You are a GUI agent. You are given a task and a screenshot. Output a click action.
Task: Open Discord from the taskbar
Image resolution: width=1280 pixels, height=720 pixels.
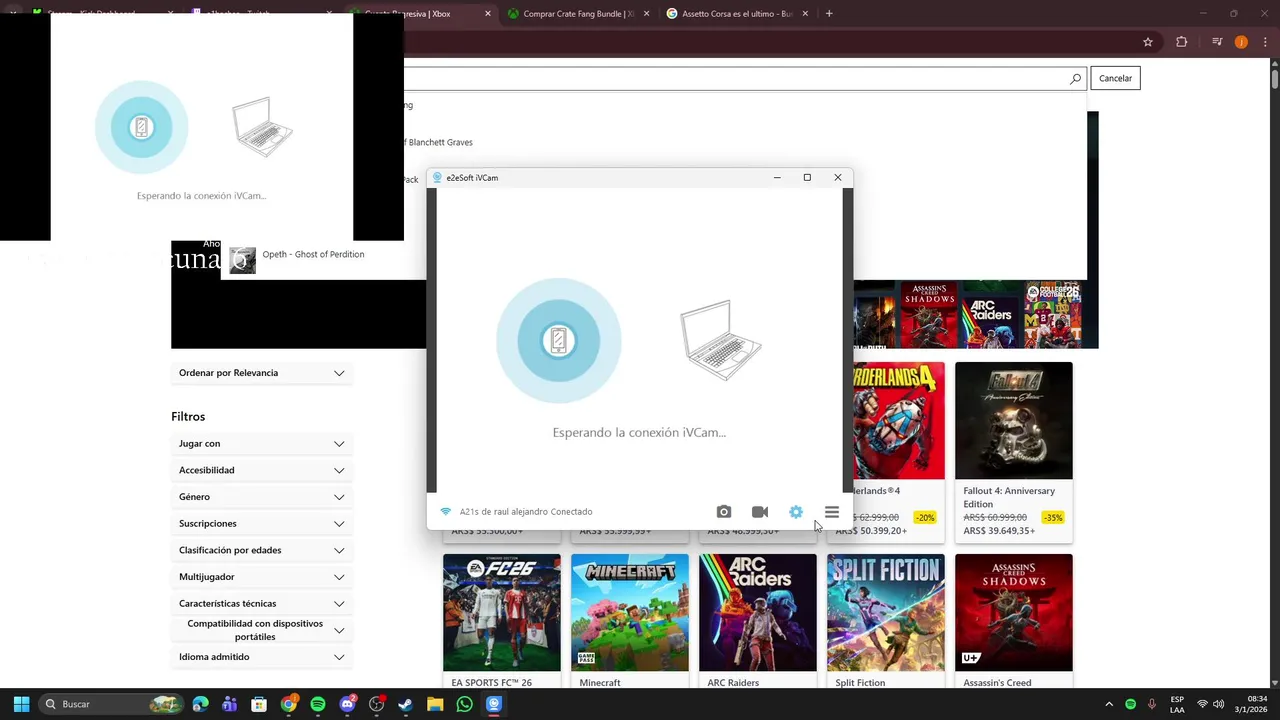tap(347, 704)
